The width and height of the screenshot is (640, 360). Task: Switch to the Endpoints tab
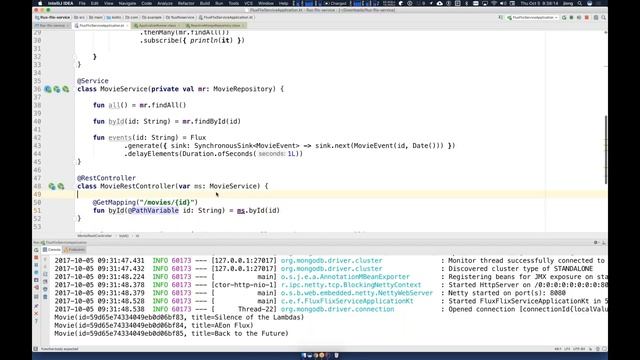(74, 249)
